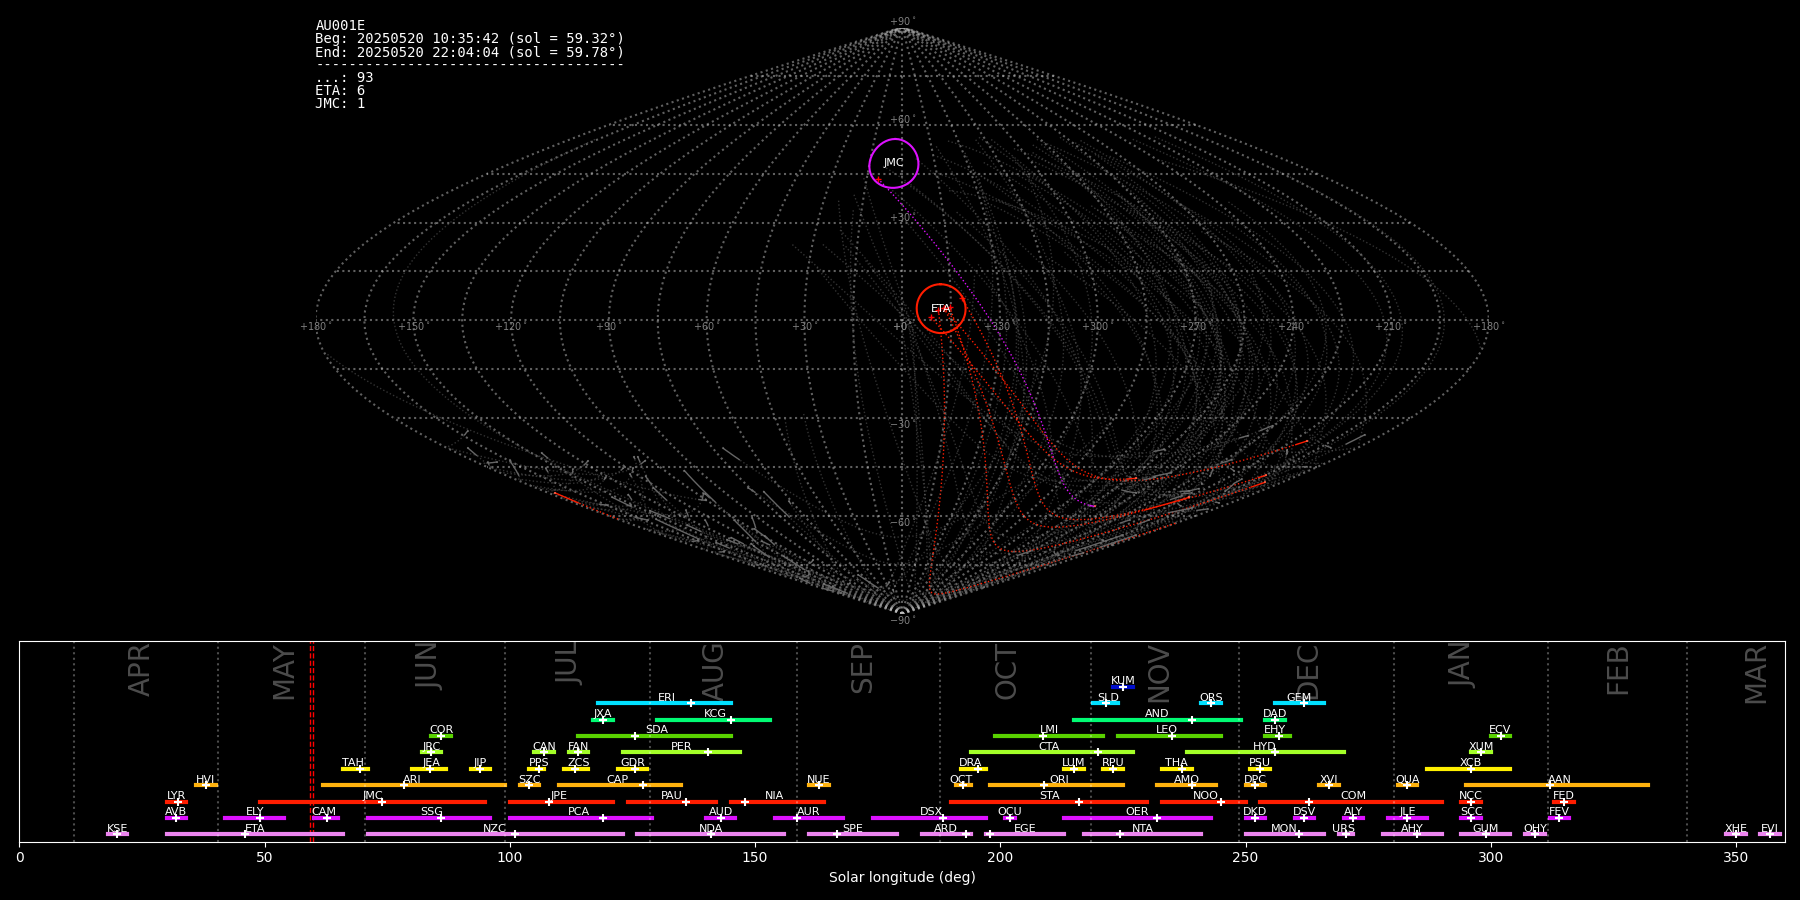Select the SLD shower label
The image size is (1800, 900).
(x=1108, y=698)
